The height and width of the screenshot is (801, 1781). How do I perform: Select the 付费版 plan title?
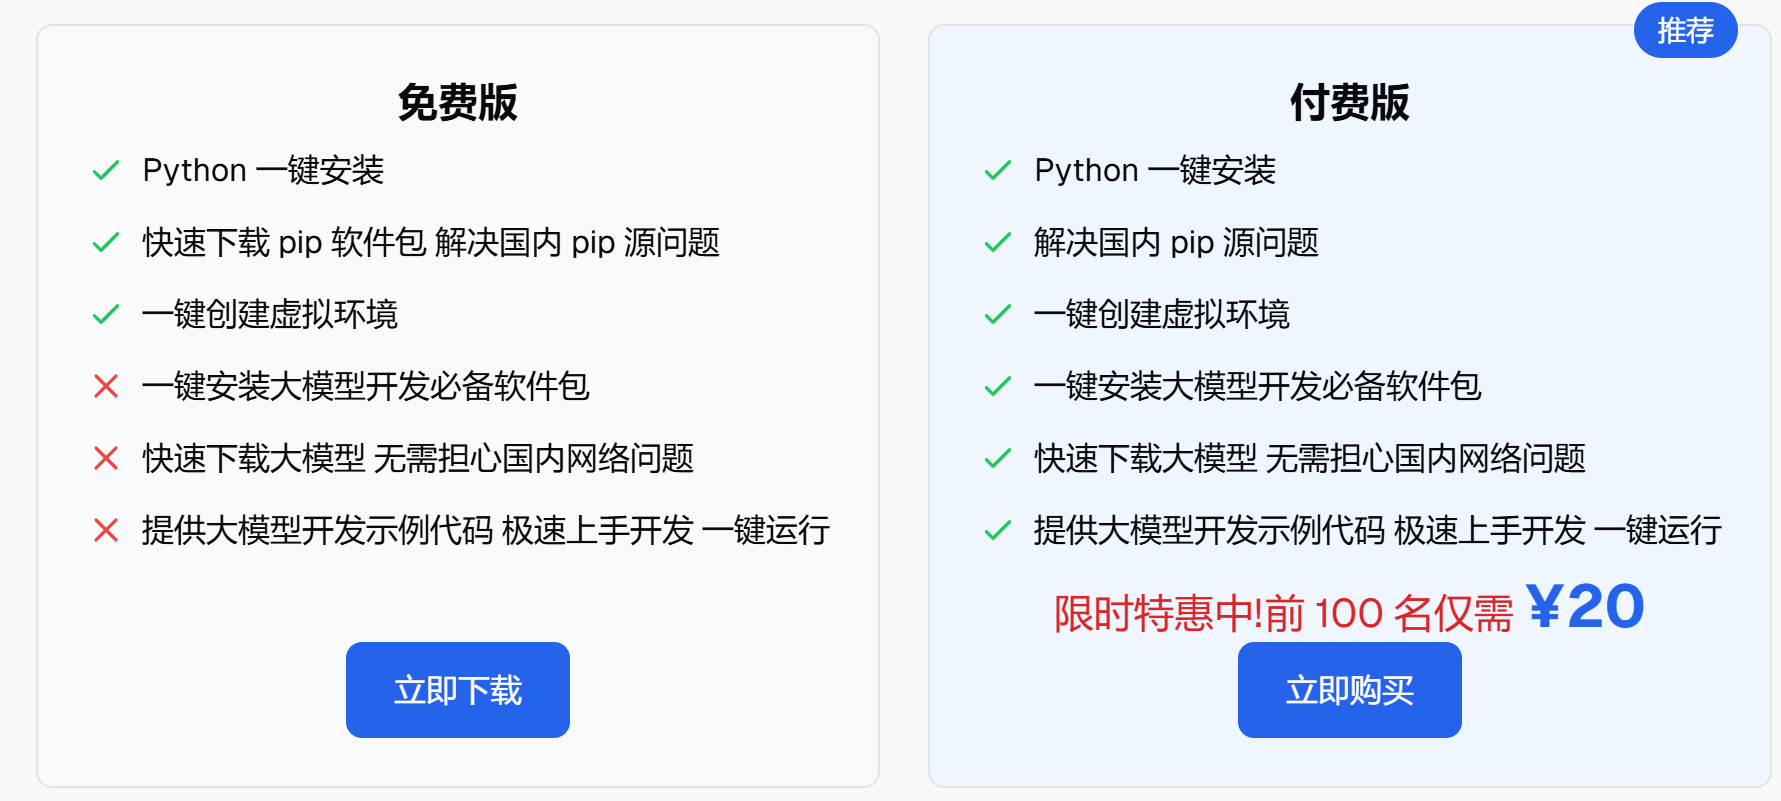point(1349,102)
